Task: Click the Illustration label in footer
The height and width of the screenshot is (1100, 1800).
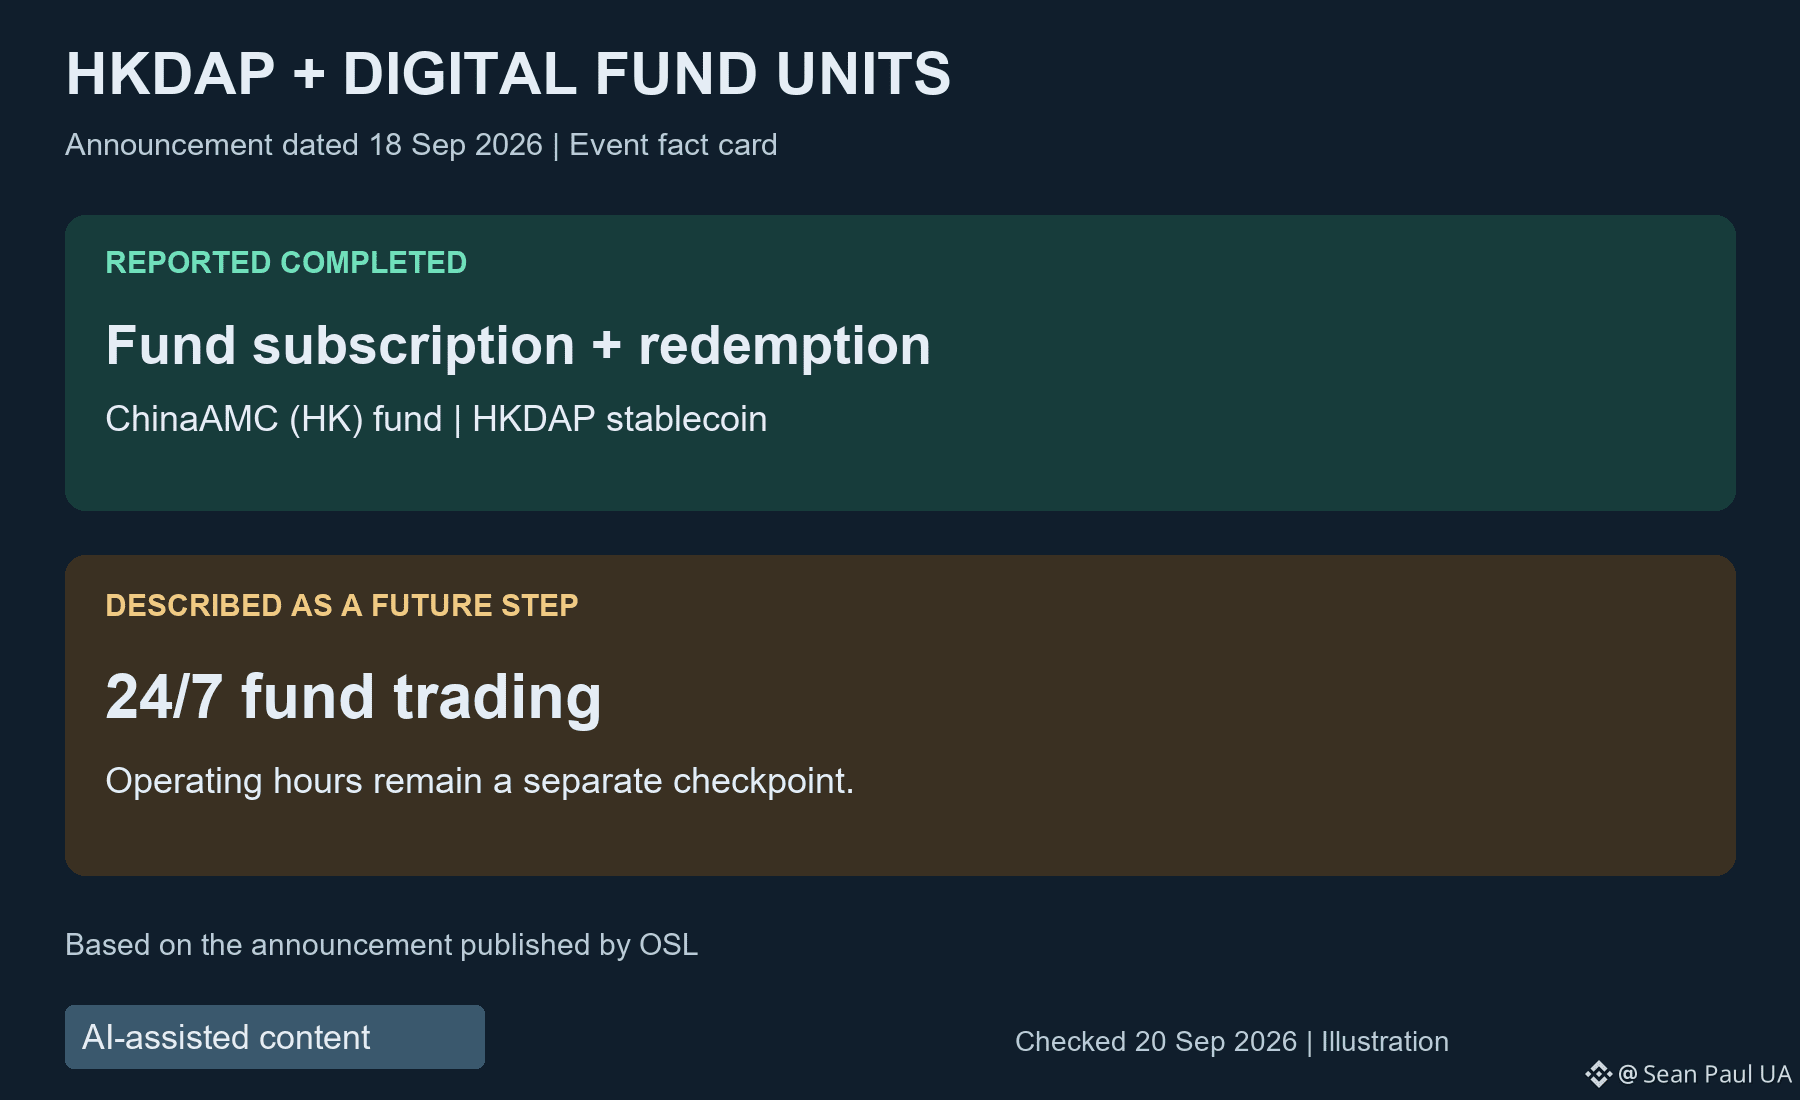Action: coord(1385,1042)
